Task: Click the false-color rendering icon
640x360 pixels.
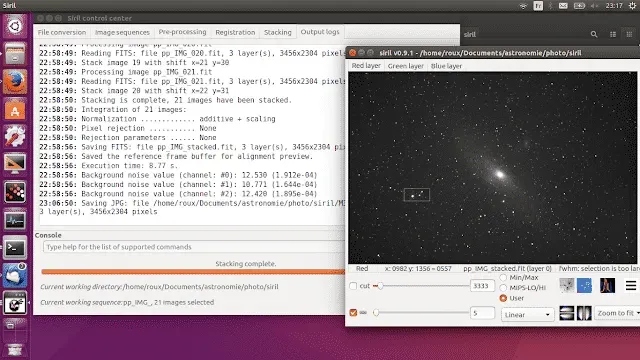Action: pos(607,285)
